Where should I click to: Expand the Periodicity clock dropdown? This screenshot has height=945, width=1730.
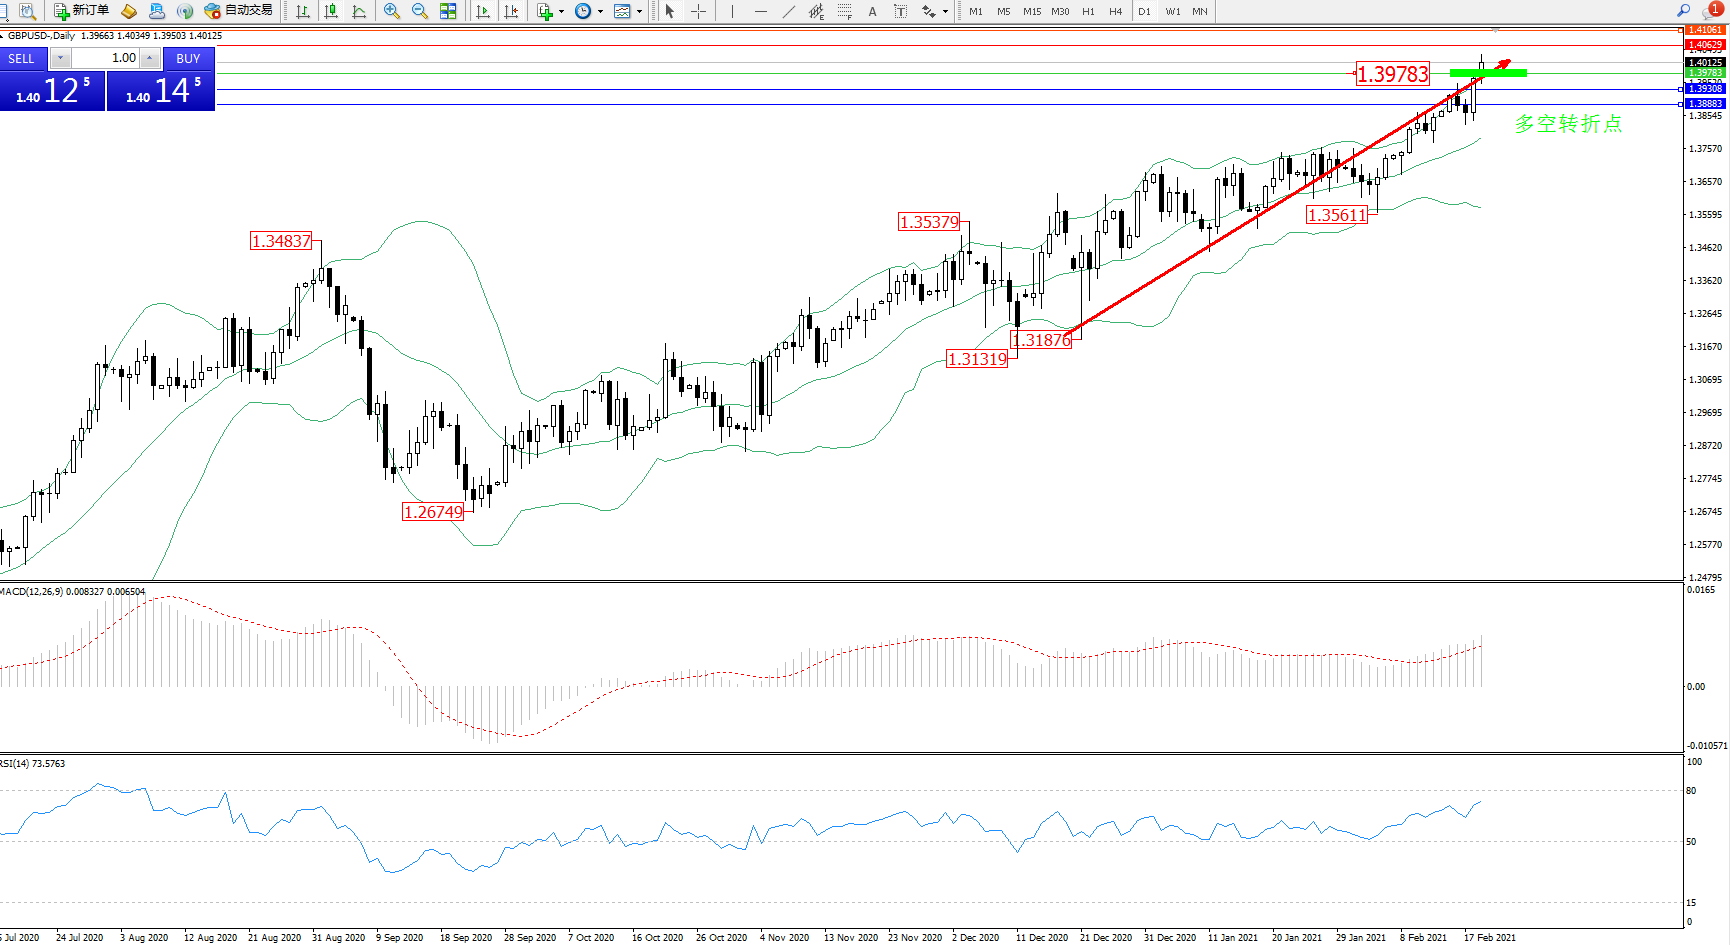coord(600,12)
